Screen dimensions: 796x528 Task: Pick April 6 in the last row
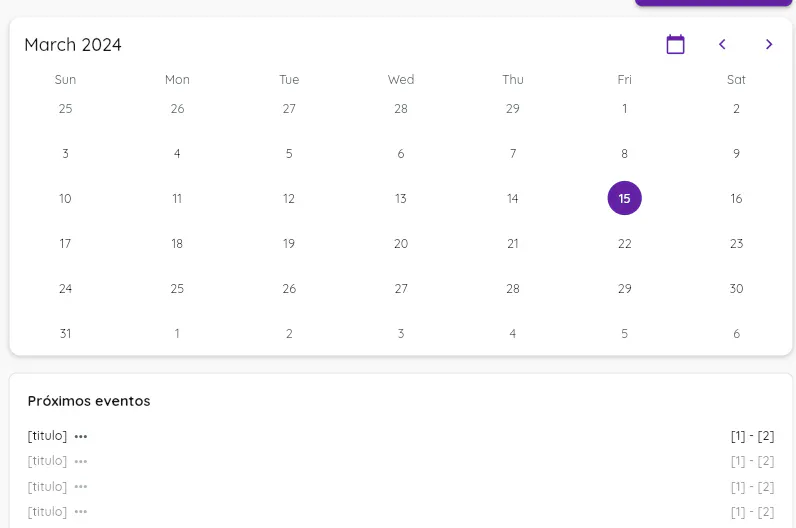(x=736, y=333)
